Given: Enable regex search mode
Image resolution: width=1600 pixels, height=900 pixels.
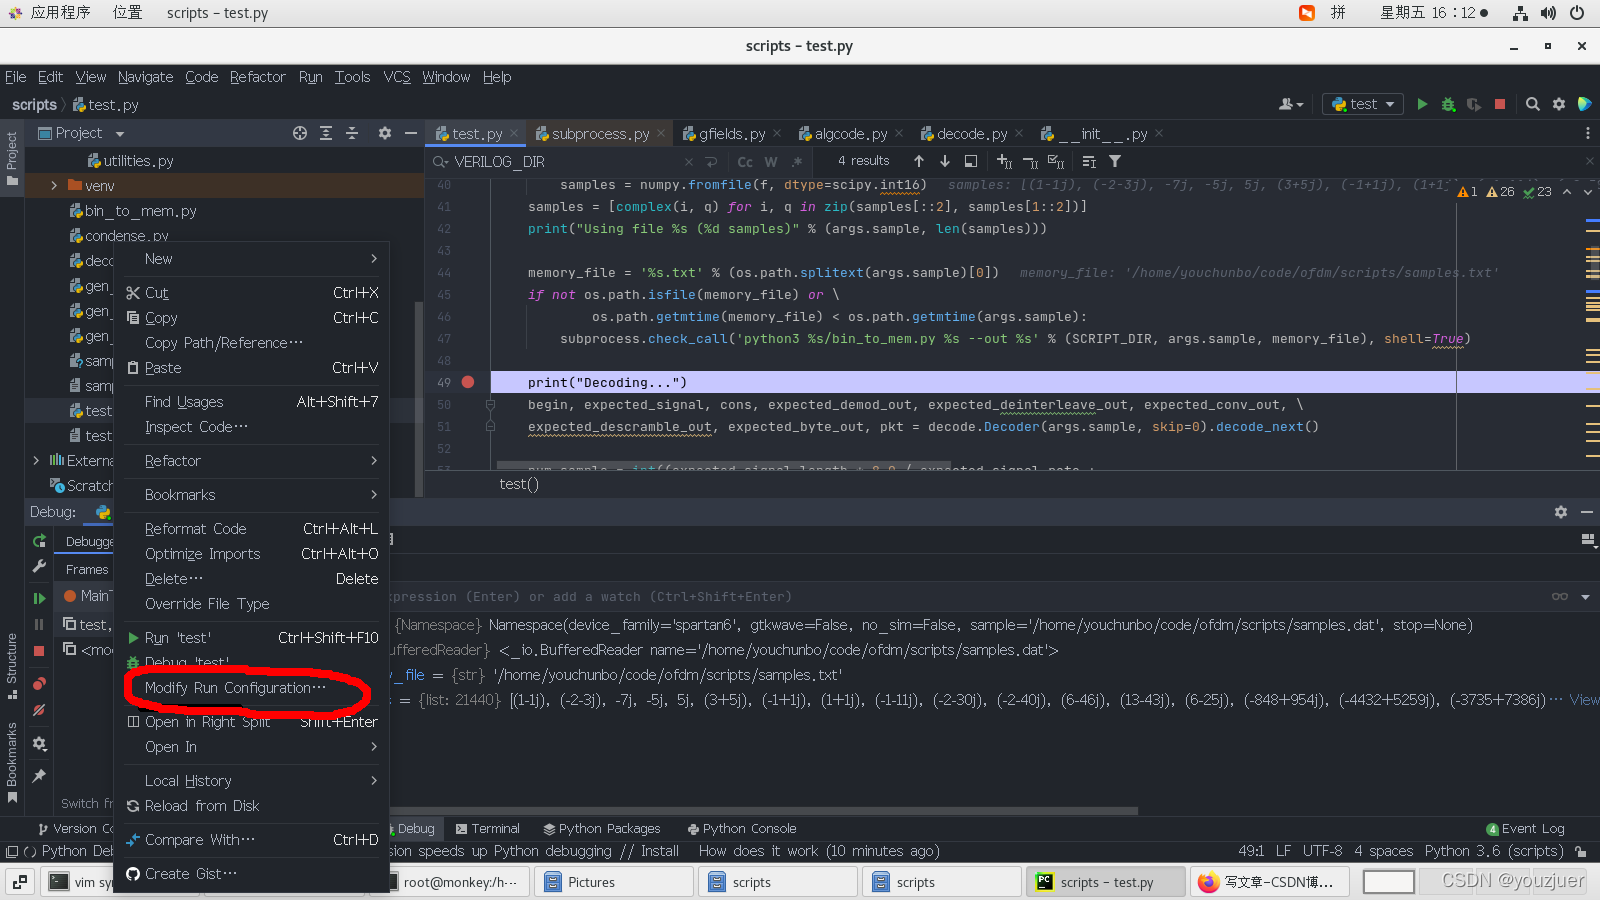Looking at the screenshot, I should (x=797, y=161).
